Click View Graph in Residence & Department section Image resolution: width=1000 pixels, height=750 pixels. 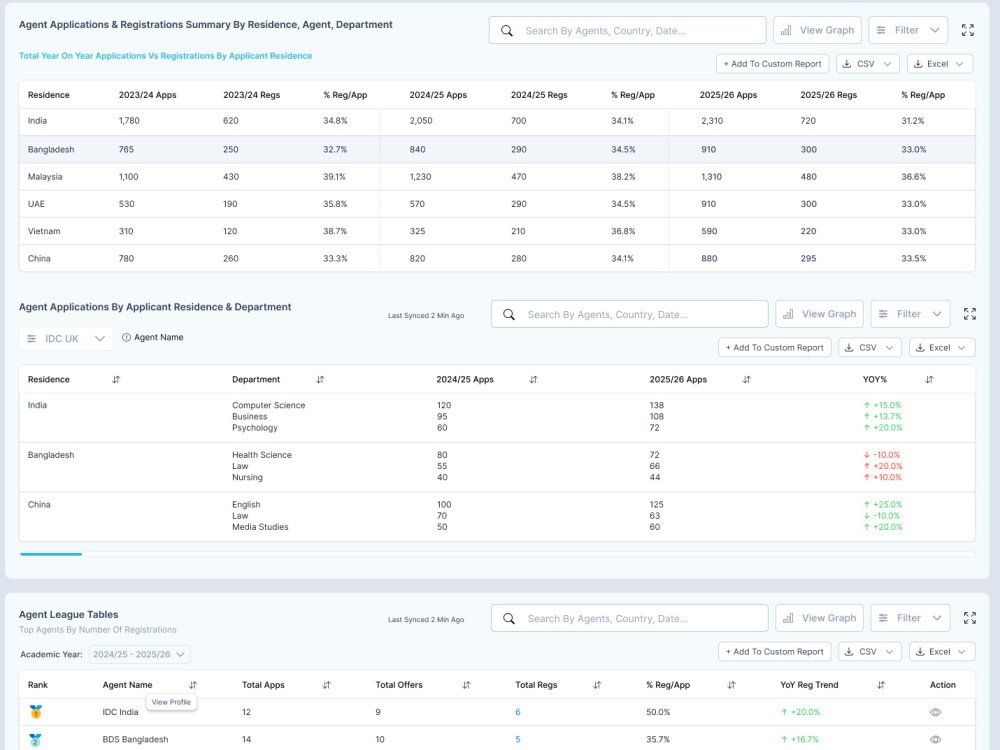pyautogui.click(x=820, y=314)
